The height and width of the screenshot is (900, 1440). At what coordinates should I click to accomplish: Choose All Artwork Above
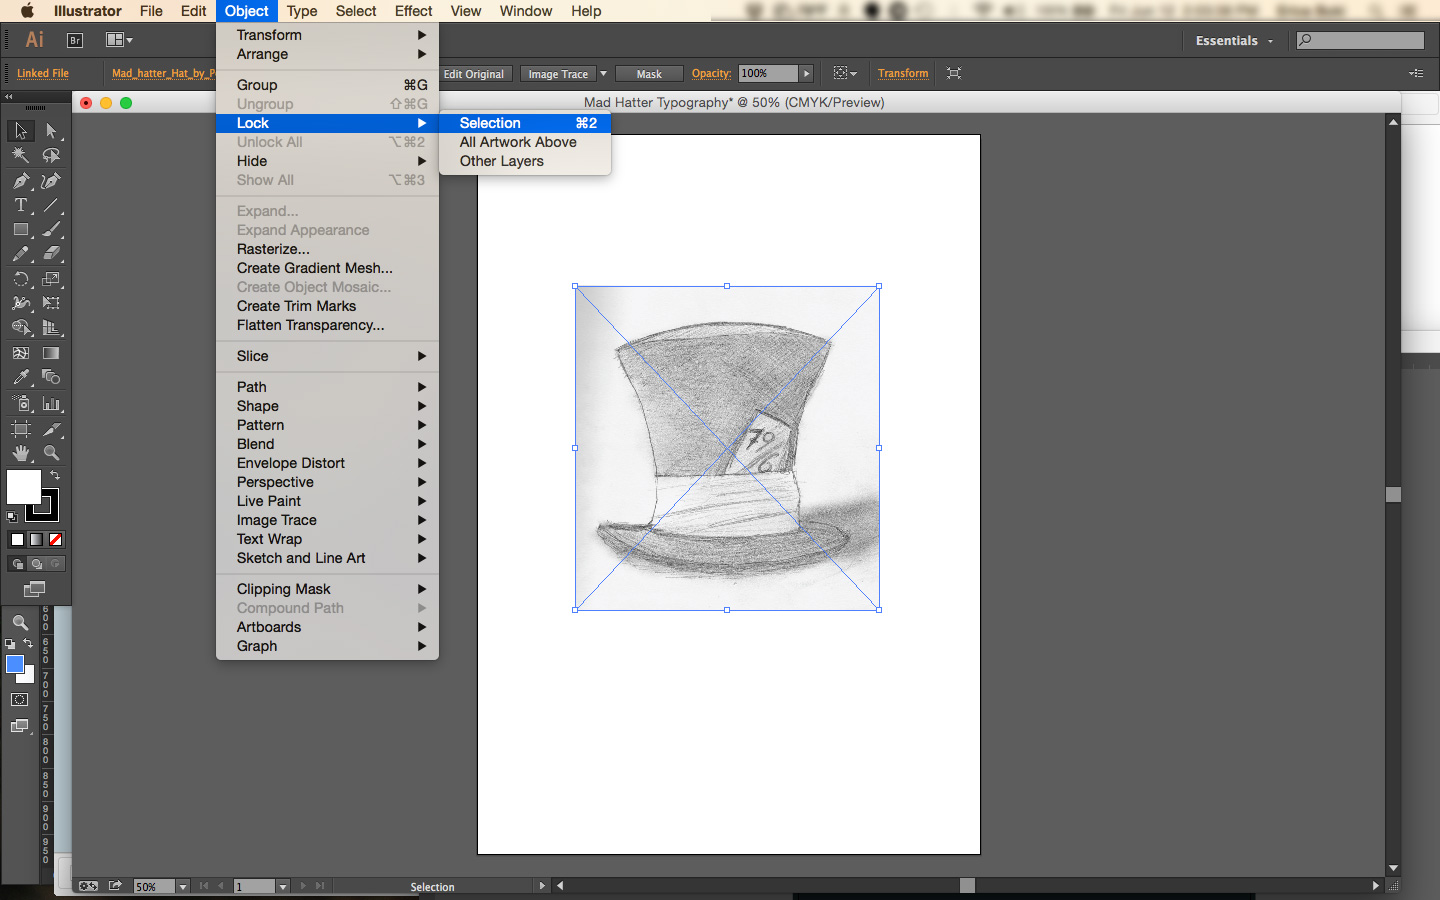525,142
